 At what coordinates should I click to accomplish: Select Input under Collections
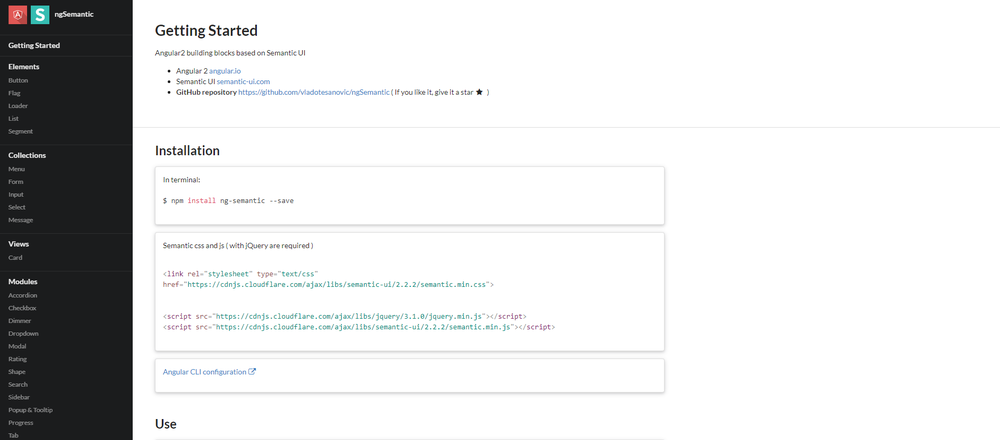click(x=16, y=194)
